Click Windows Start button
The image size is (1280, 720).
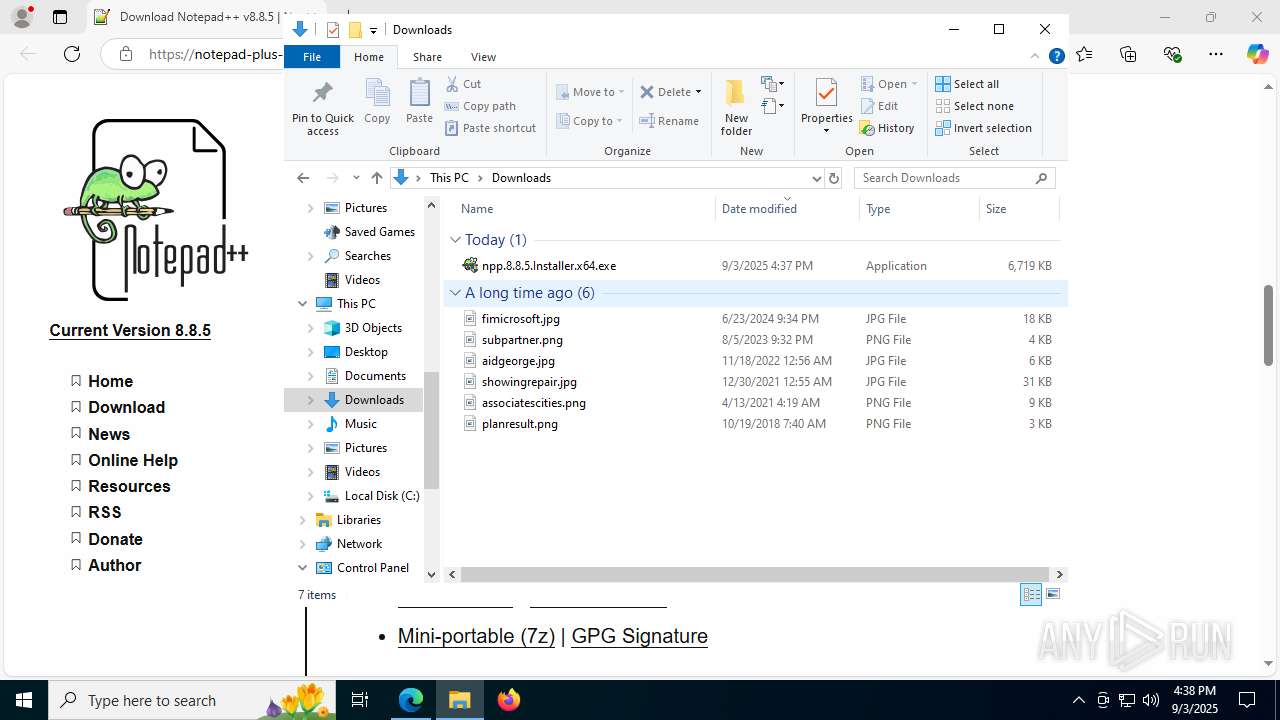24,700
